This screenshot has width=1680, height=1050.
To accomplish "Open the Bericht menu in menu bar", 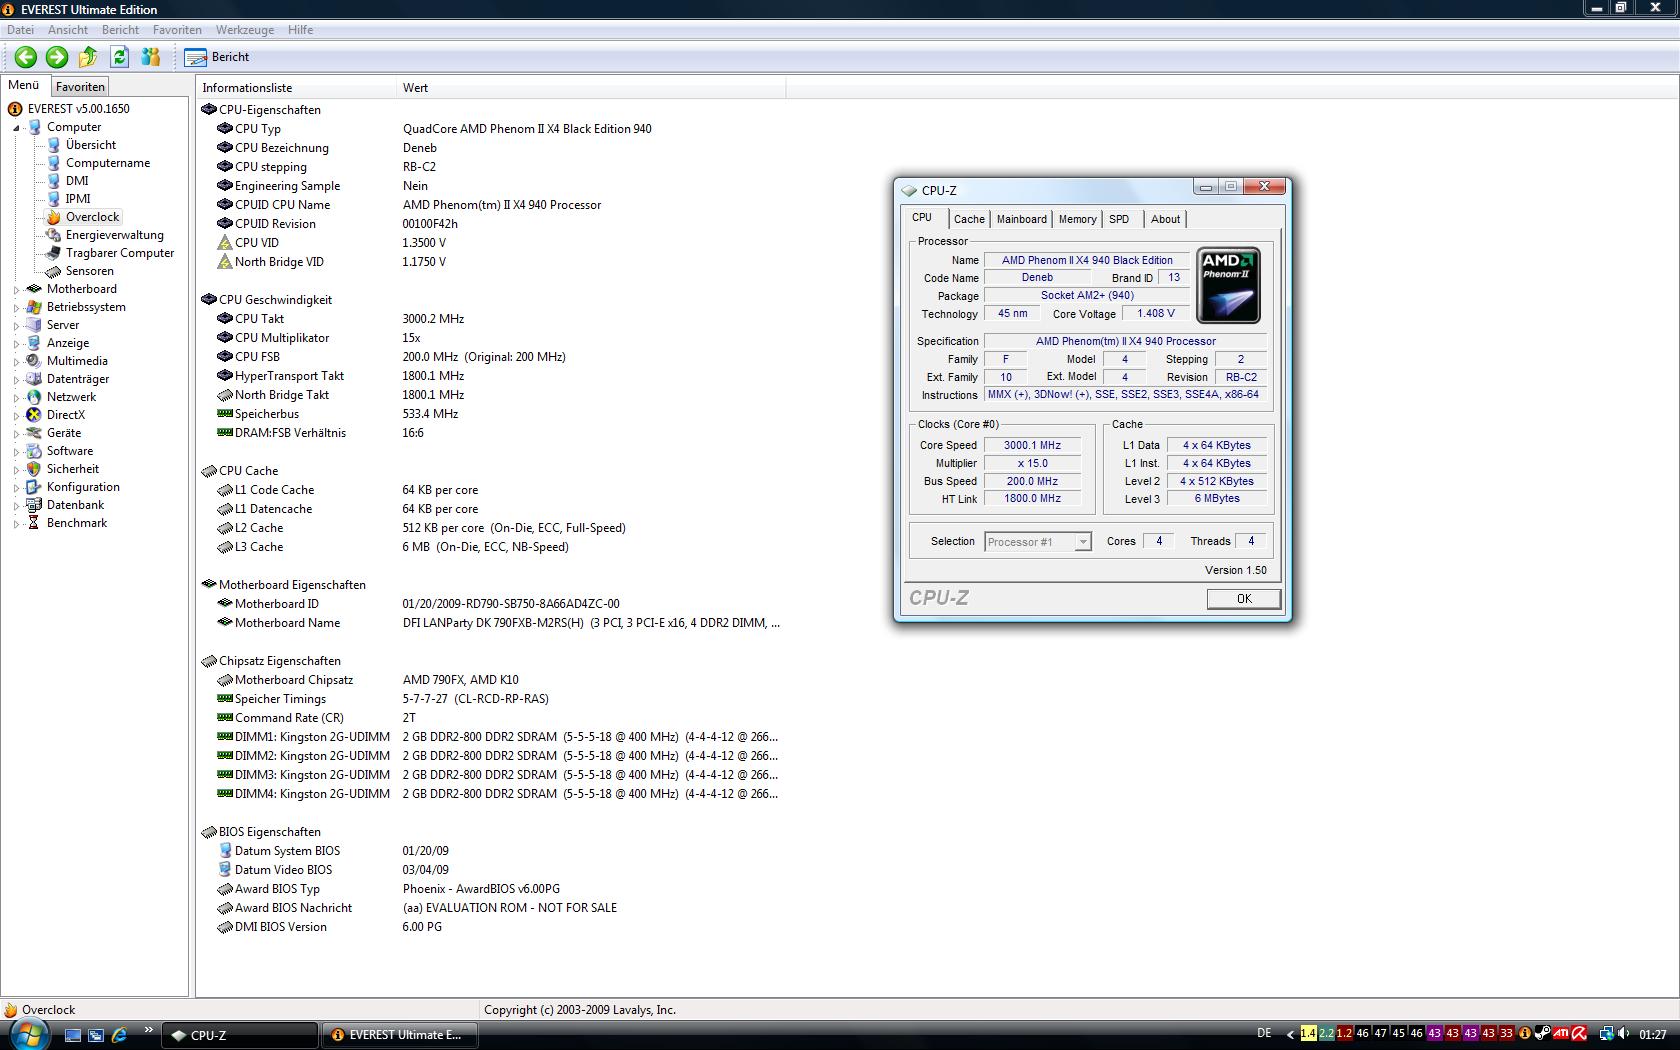I will [120, 30].
